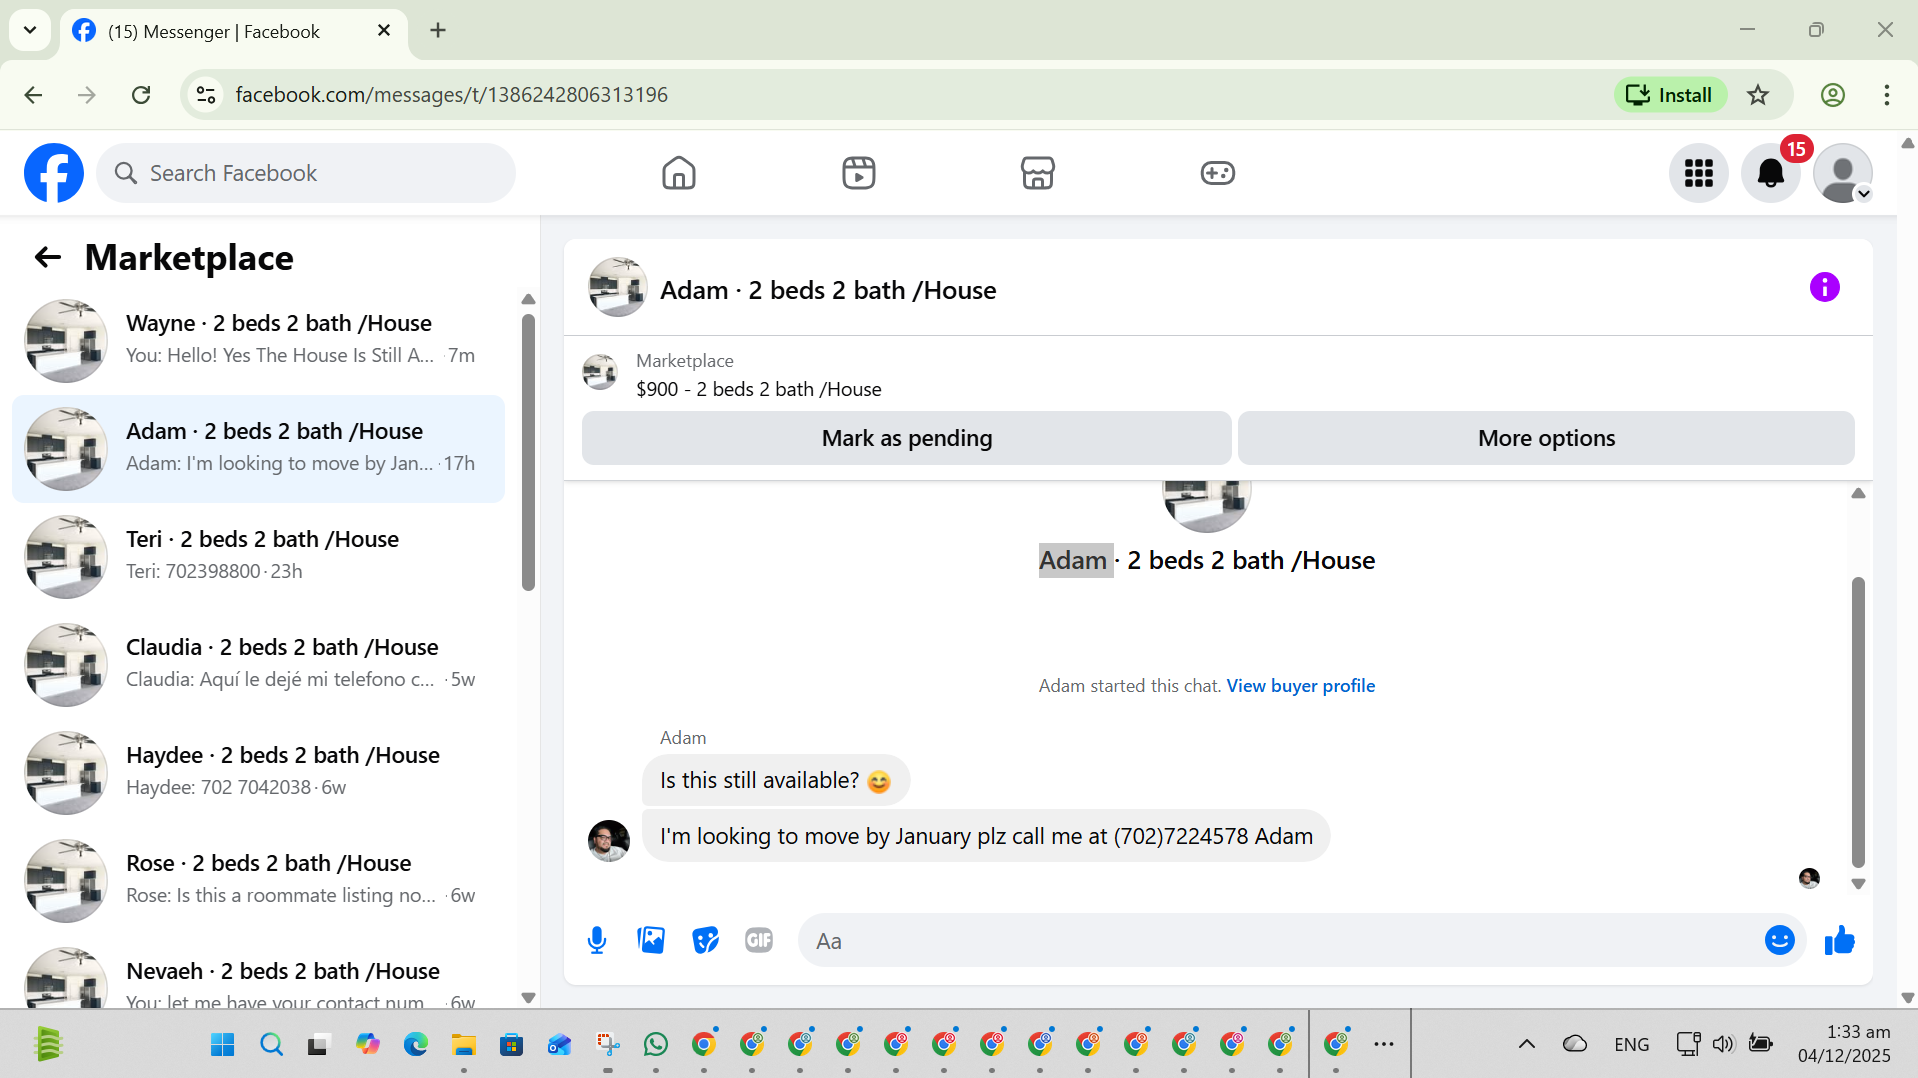Open the tab search dropdown
Screen dimensions: 1918x1078
(30, 30)
